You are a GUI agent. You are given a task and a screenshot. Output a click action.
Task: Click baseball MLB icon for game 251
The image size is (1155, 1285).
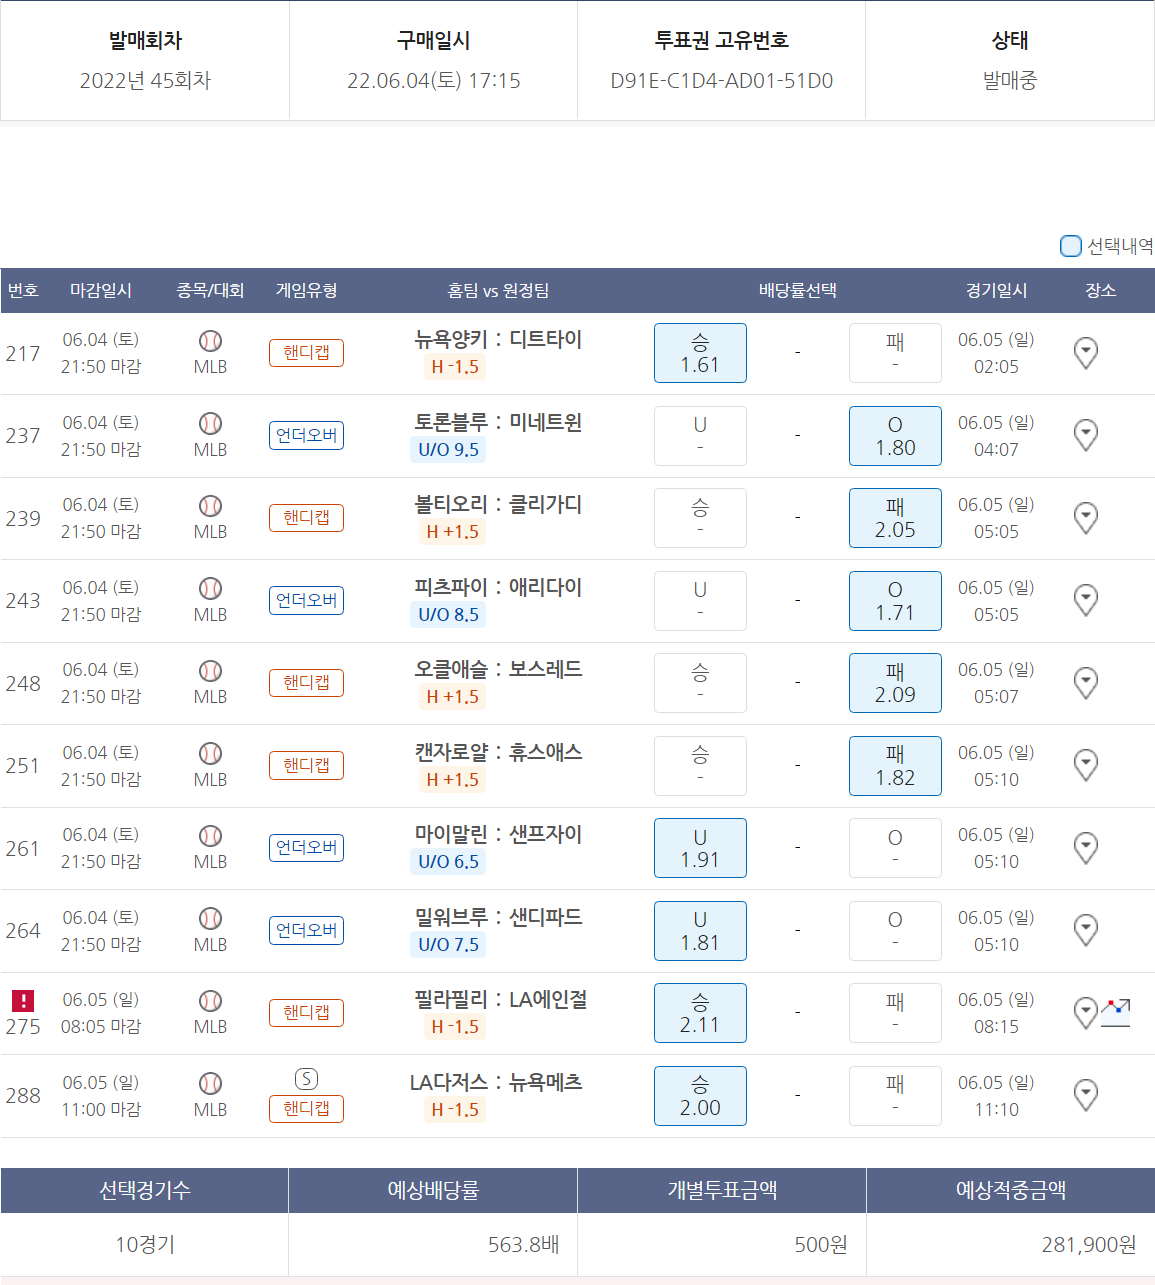click(x=210, y=753)
